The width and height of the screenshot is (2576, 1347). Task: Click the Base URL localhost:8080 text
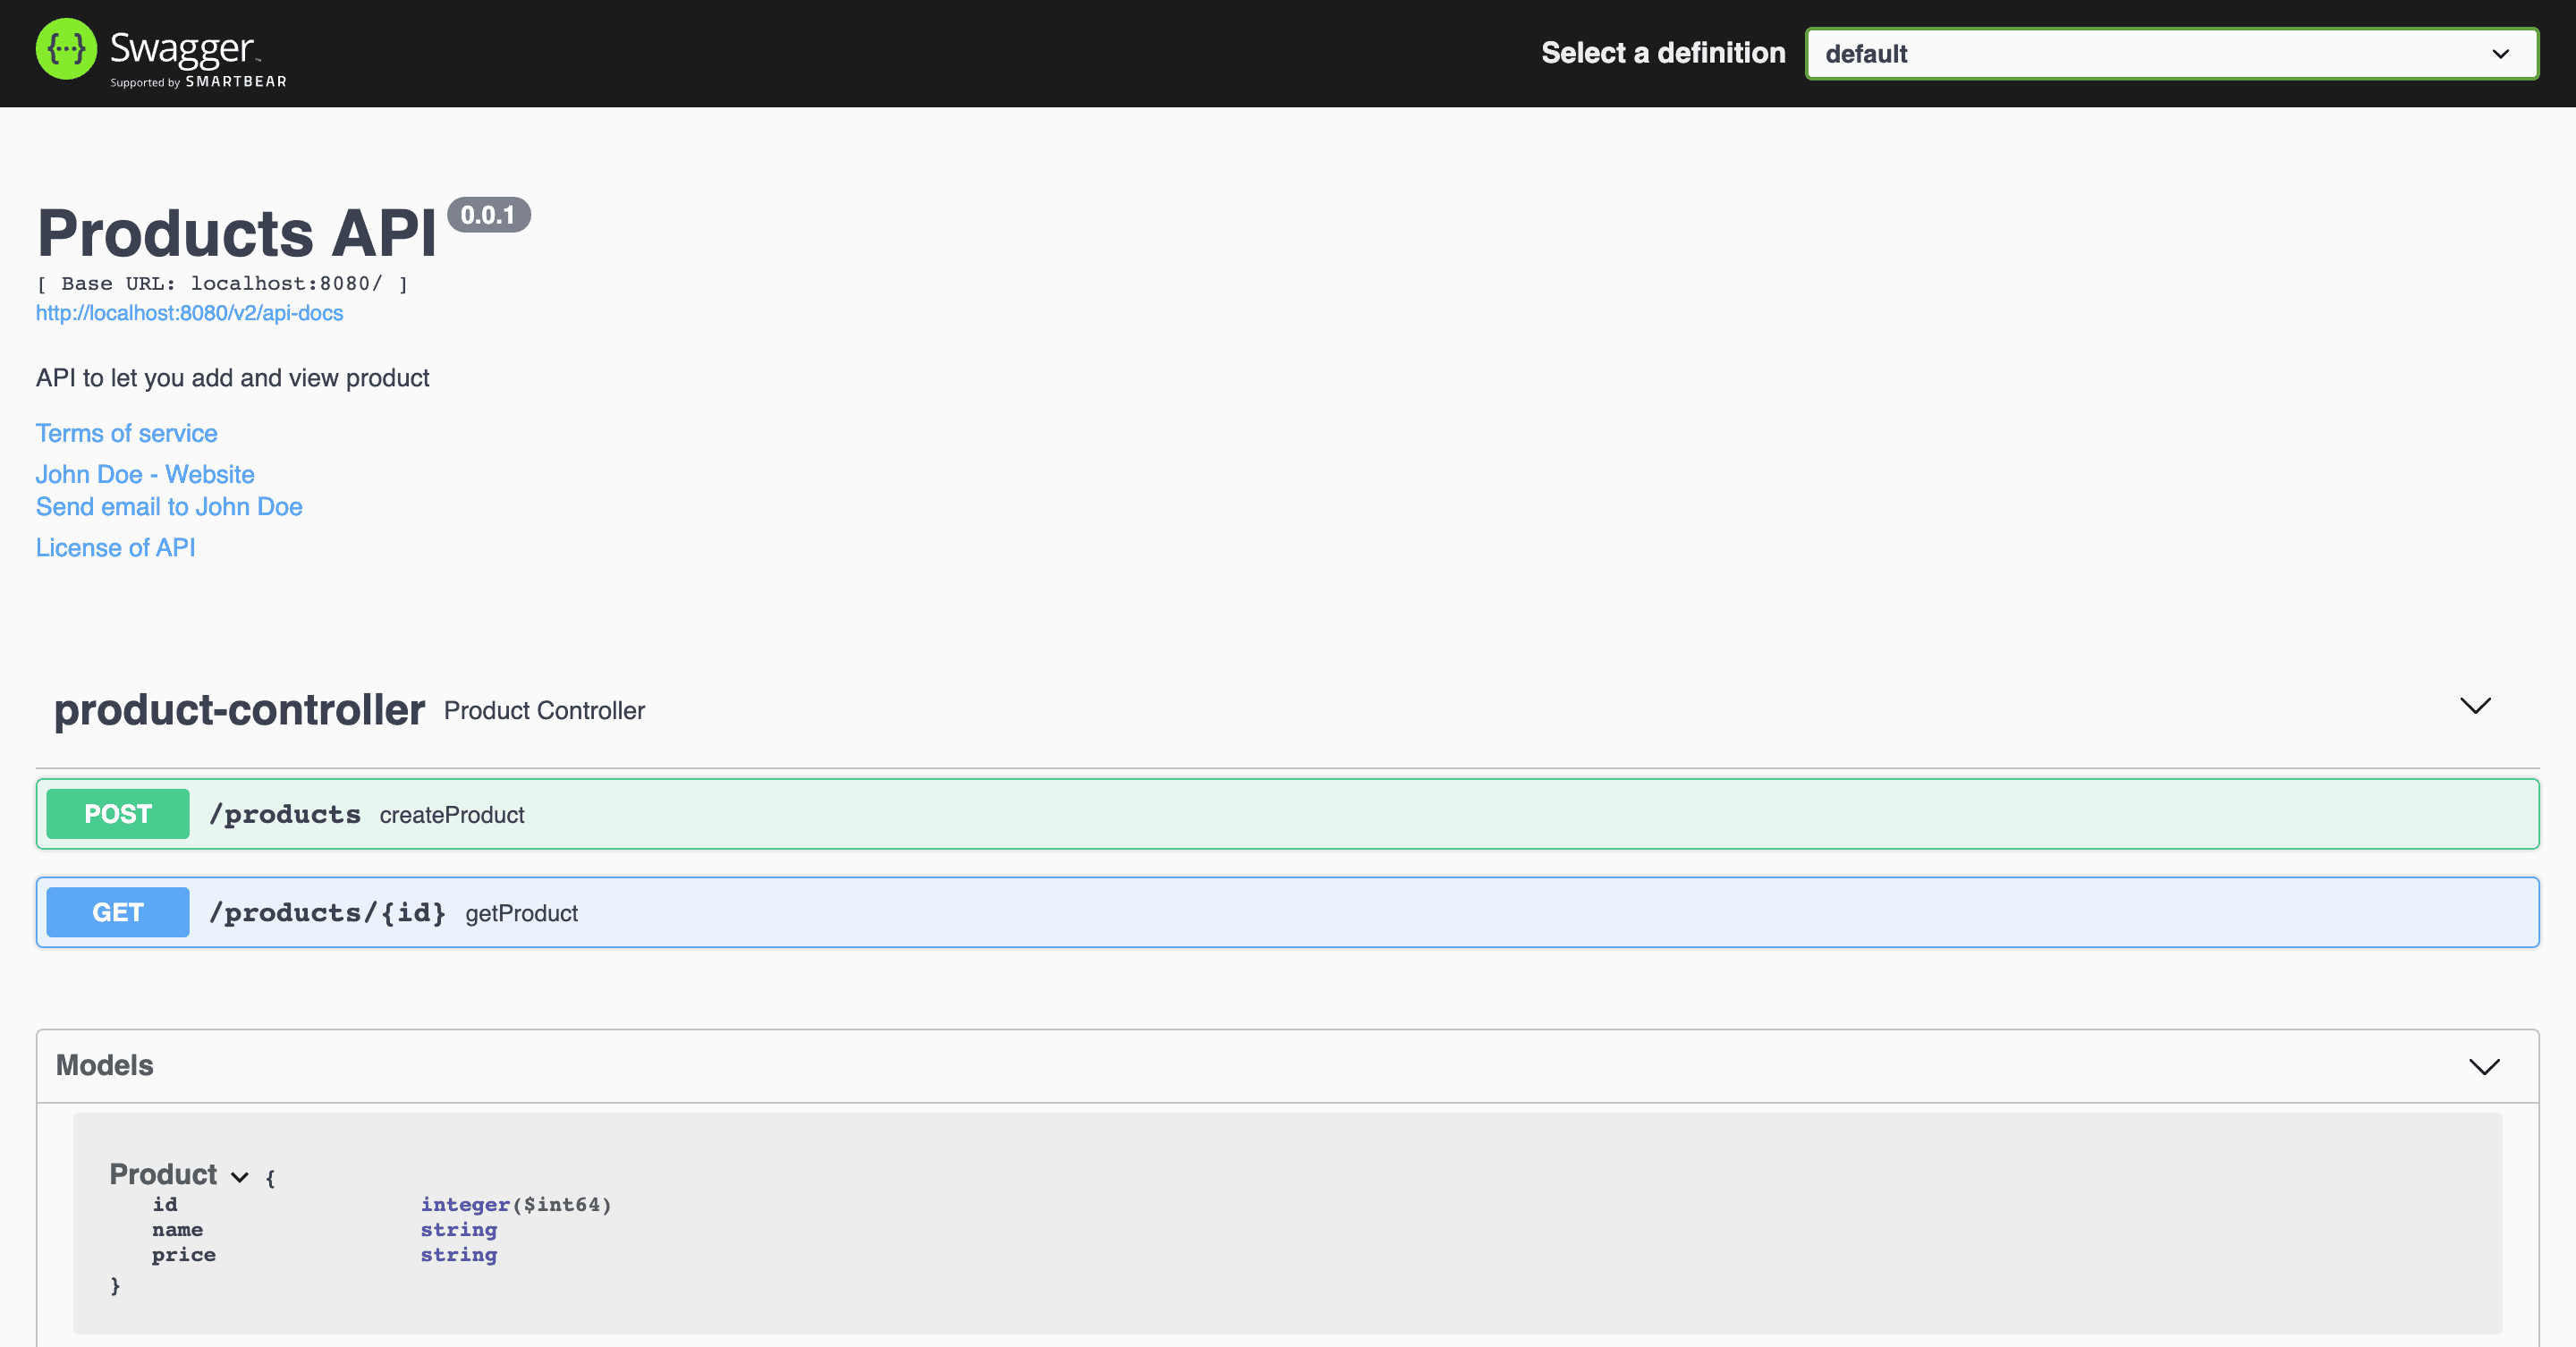[222, 283]
